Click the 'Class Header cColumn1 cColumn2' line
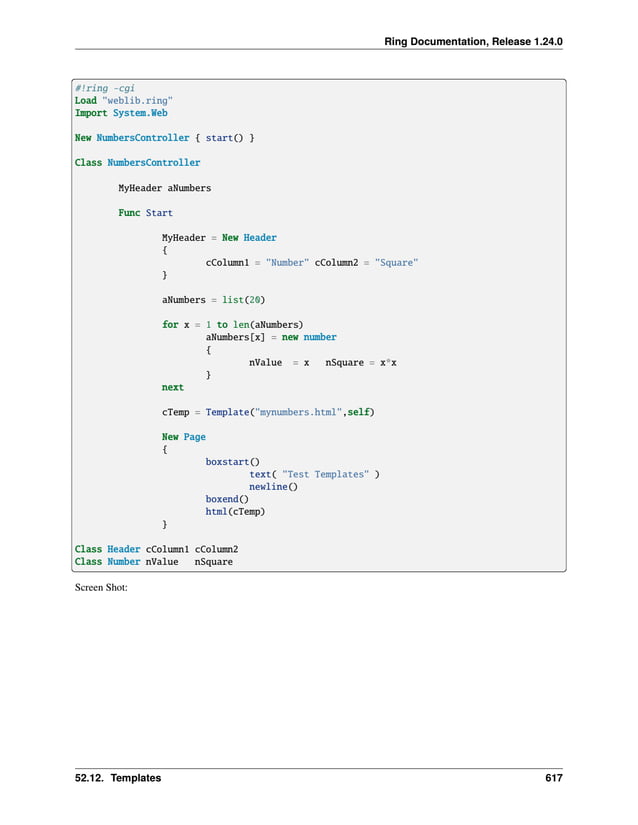 click(x=156, y=549)
